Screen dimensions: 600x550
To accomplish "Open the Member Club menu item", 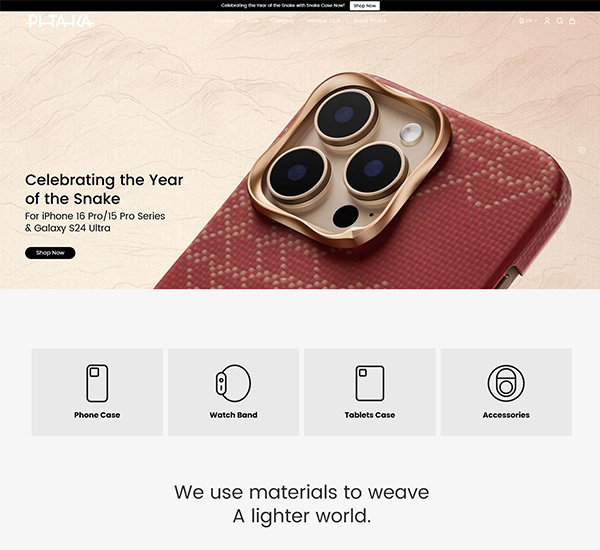I will click(323, 21).
